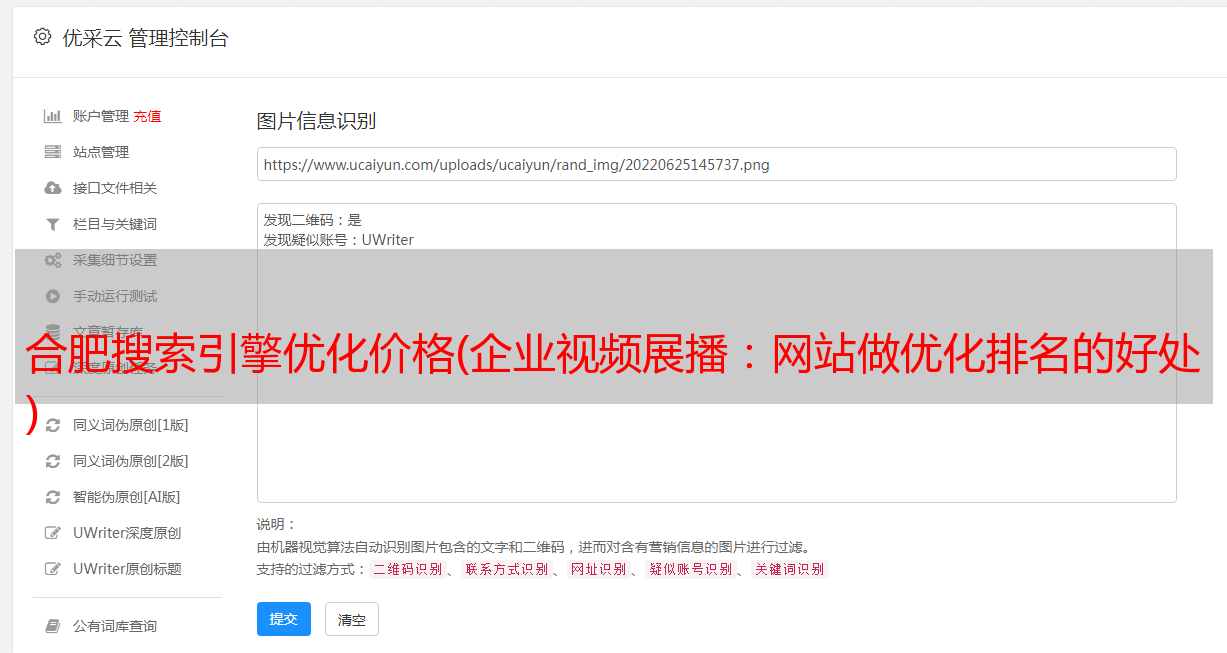Focus the image URL input field

pyautogui.click(x=716, y=164)
